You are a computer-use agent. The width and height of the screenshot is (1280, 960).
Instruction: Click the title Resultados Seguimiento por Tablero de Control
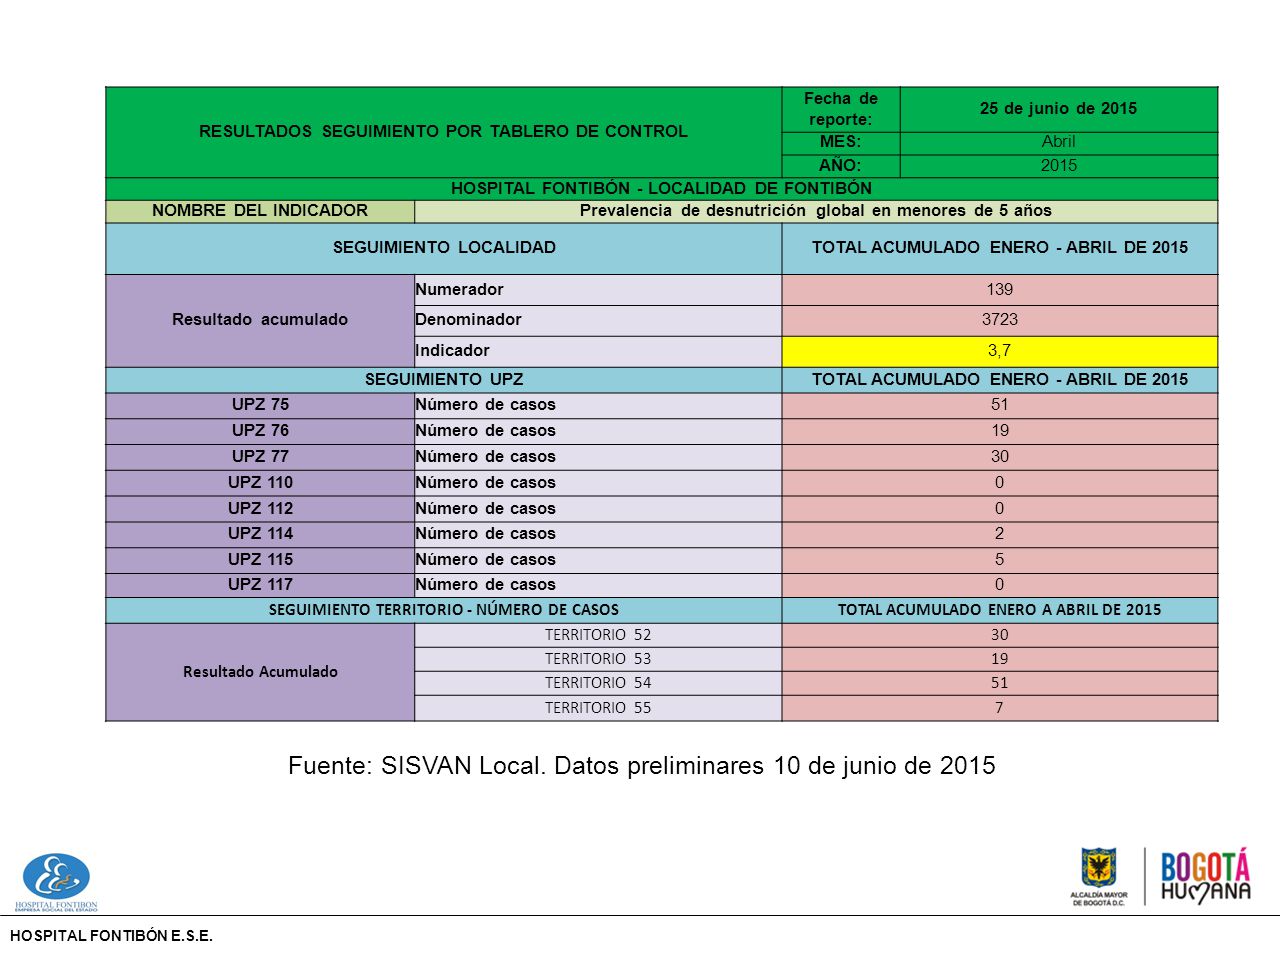point(443,132)
